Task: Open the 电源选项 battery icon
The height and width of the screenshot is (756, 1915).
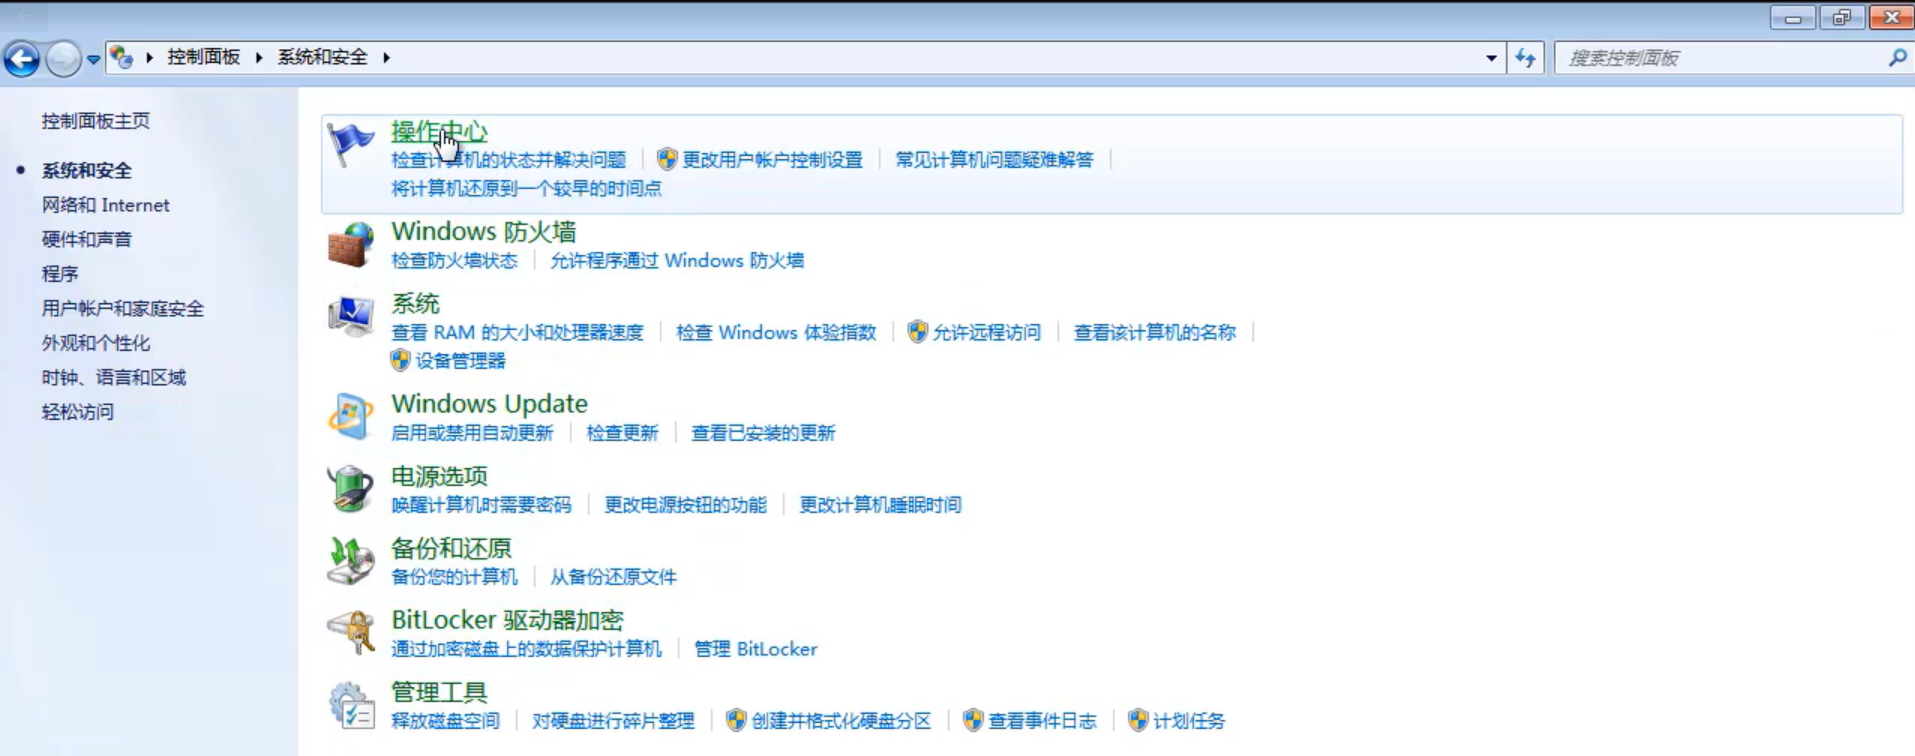Action: tap(350, 489)
